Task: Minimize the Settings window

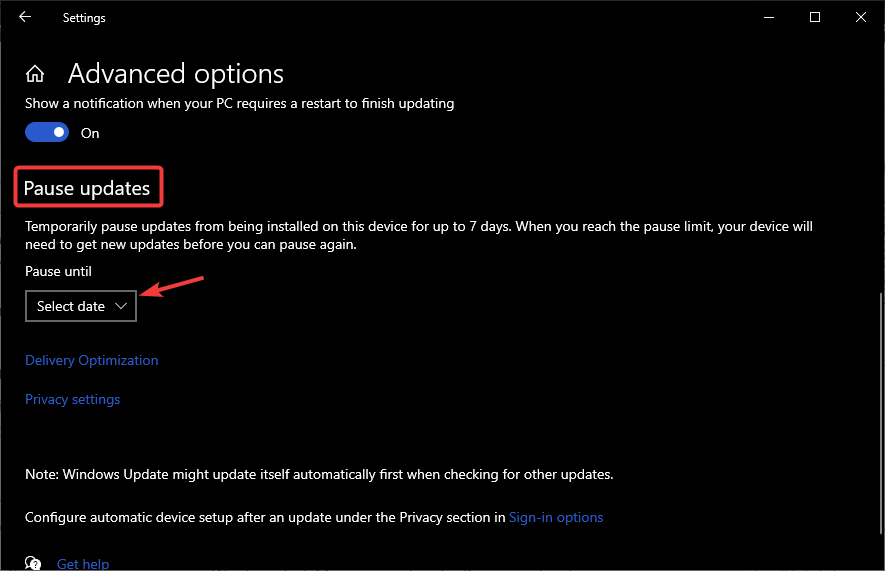Action: [x=769, y=17]
